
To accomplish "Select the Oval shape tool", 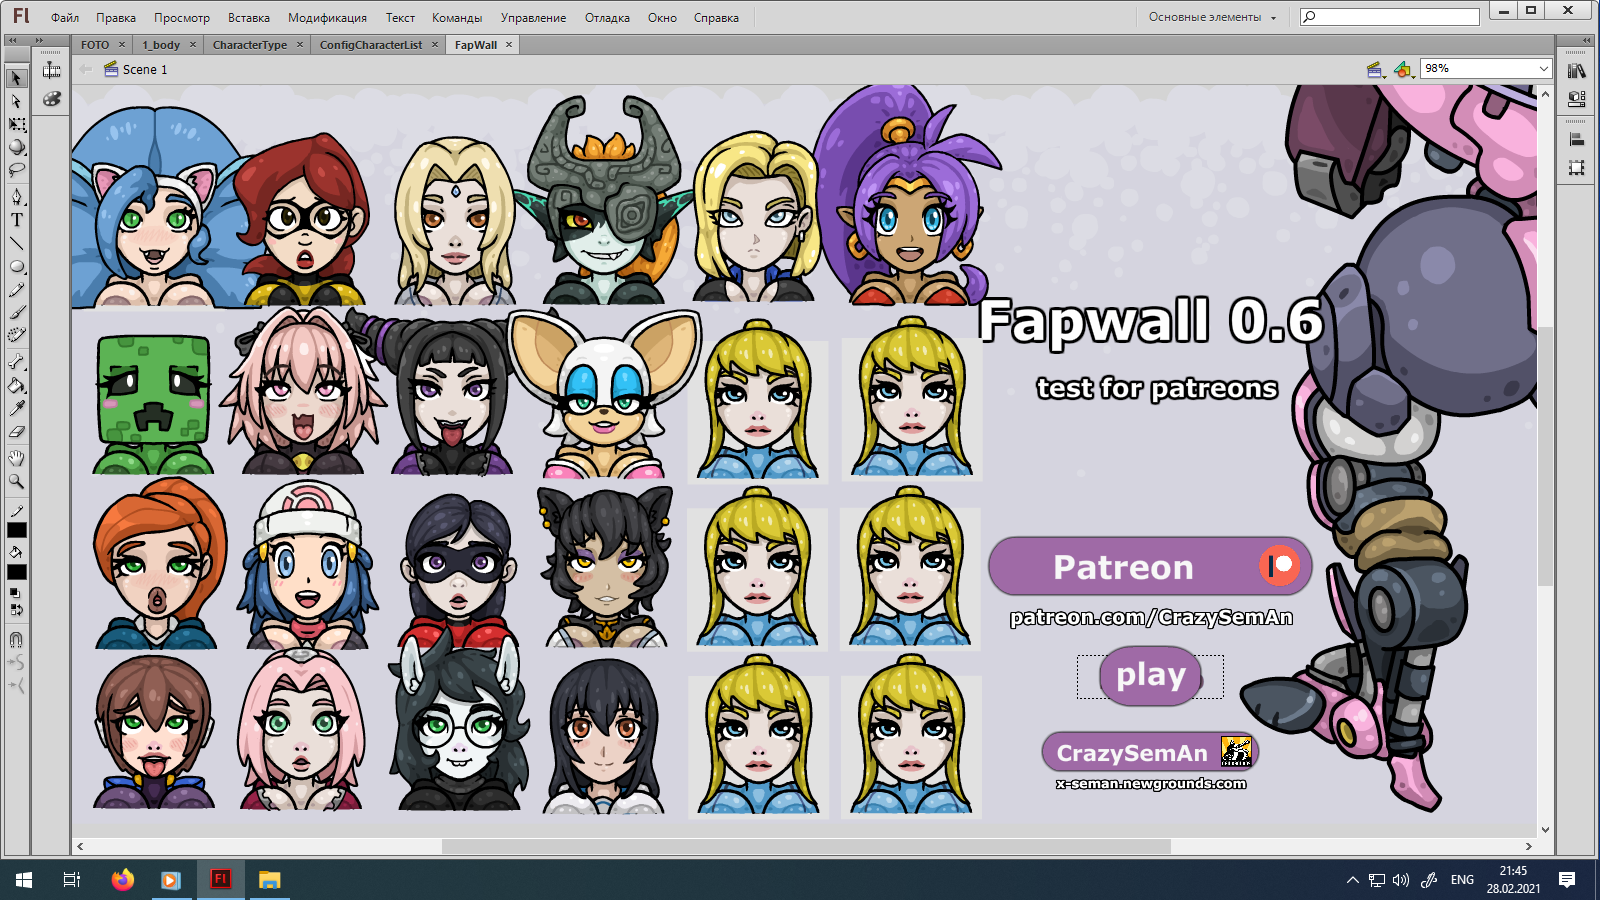I will pyautogui.click(x=17, y=267).
